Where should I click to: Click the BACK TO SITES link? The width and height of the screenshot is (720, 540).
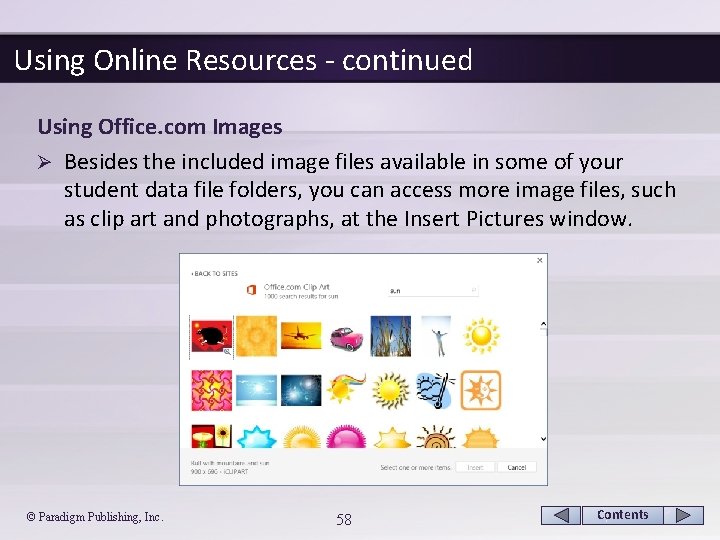(x=214, y=274)
